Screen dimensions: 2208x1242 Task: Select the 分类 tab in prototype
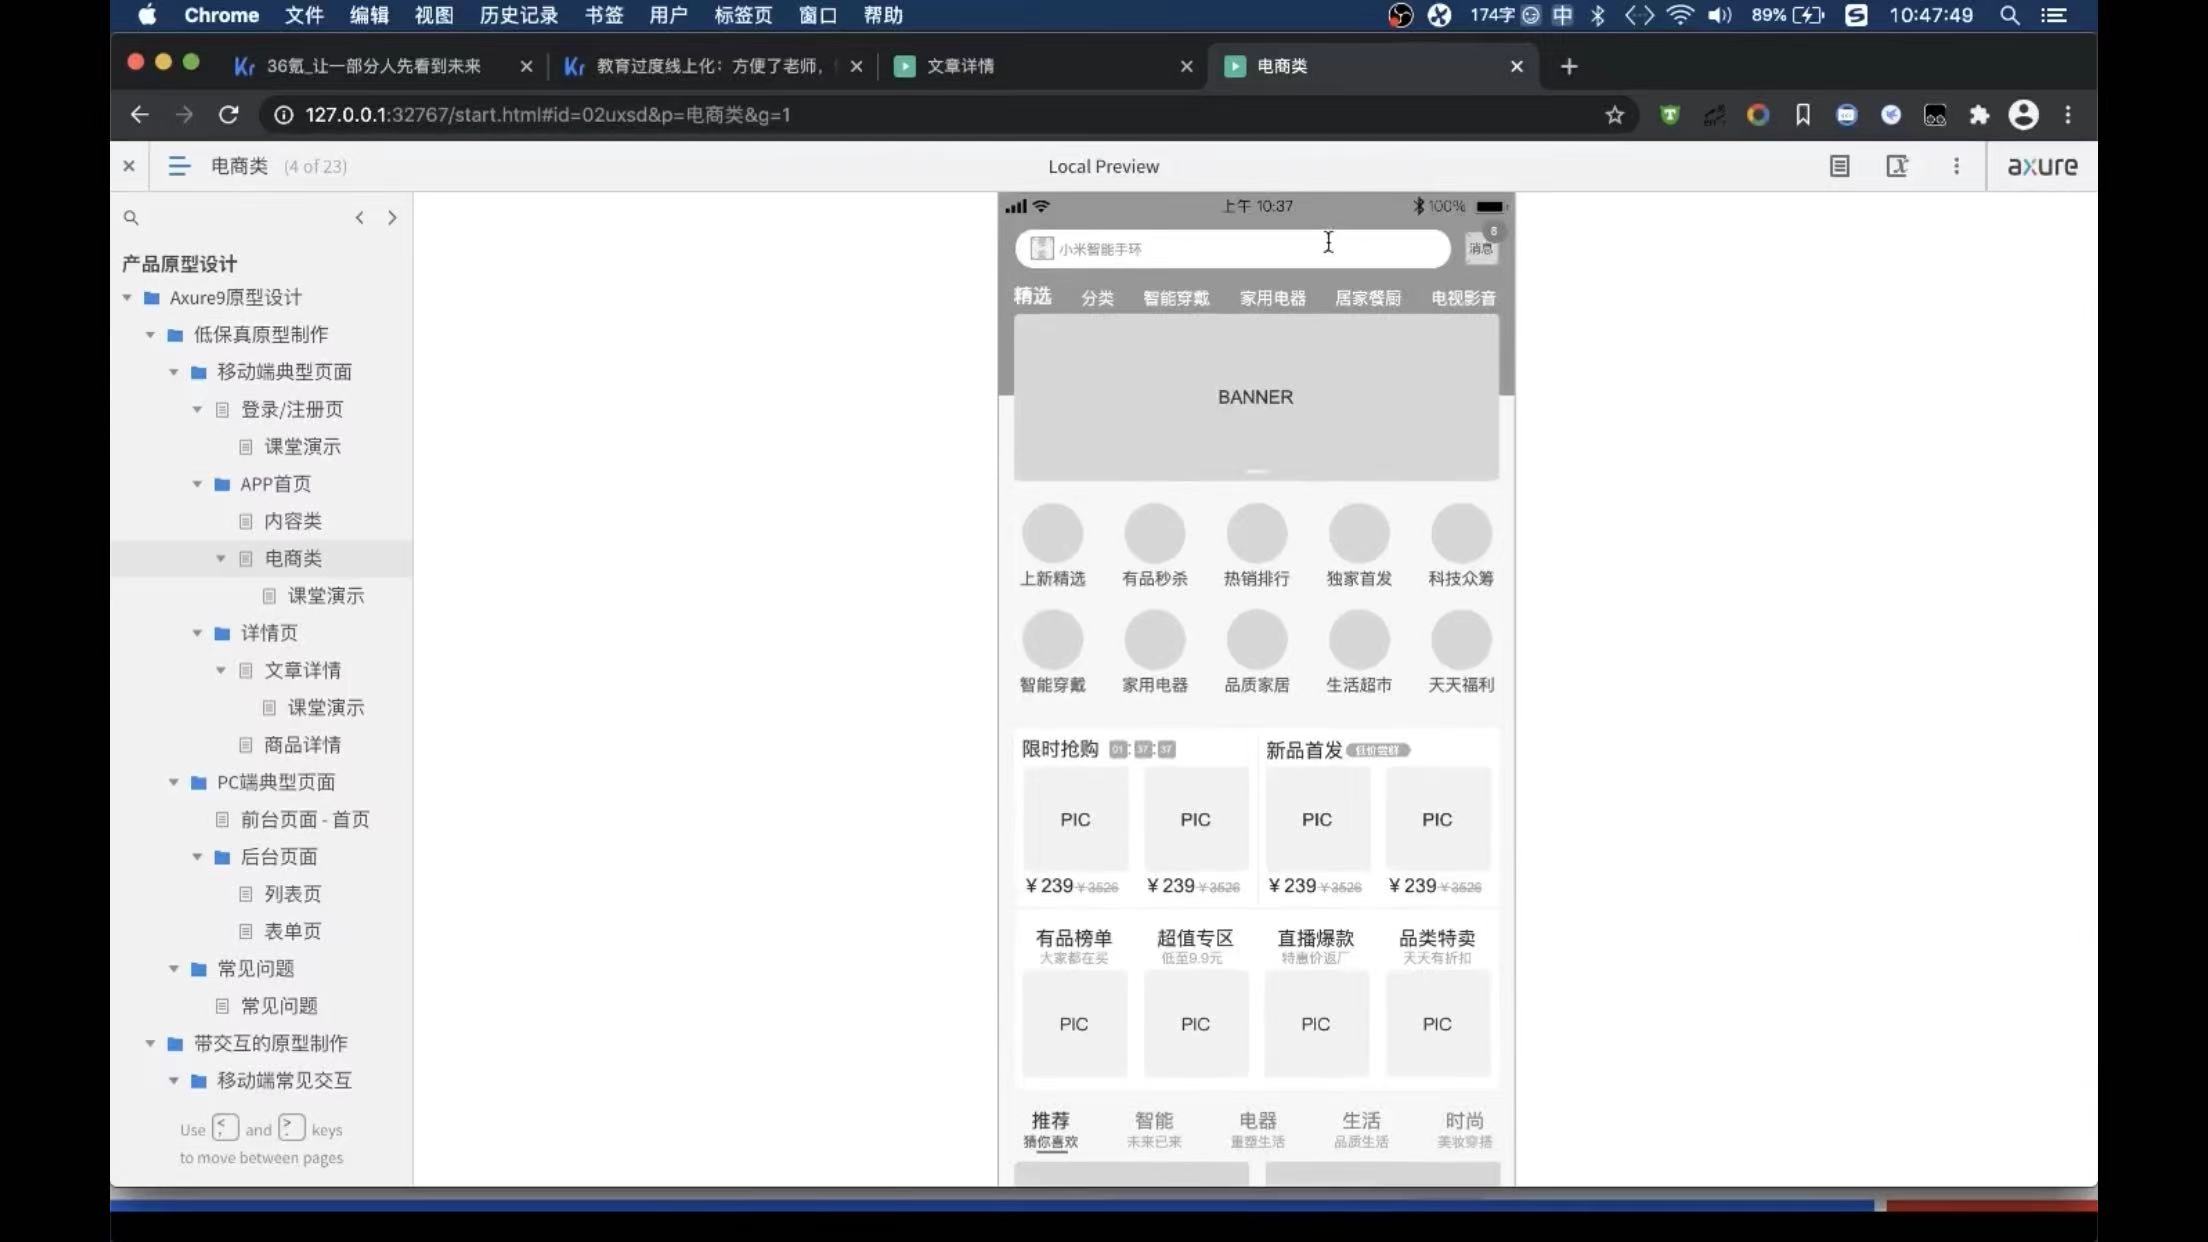(x=1097, y=298)
